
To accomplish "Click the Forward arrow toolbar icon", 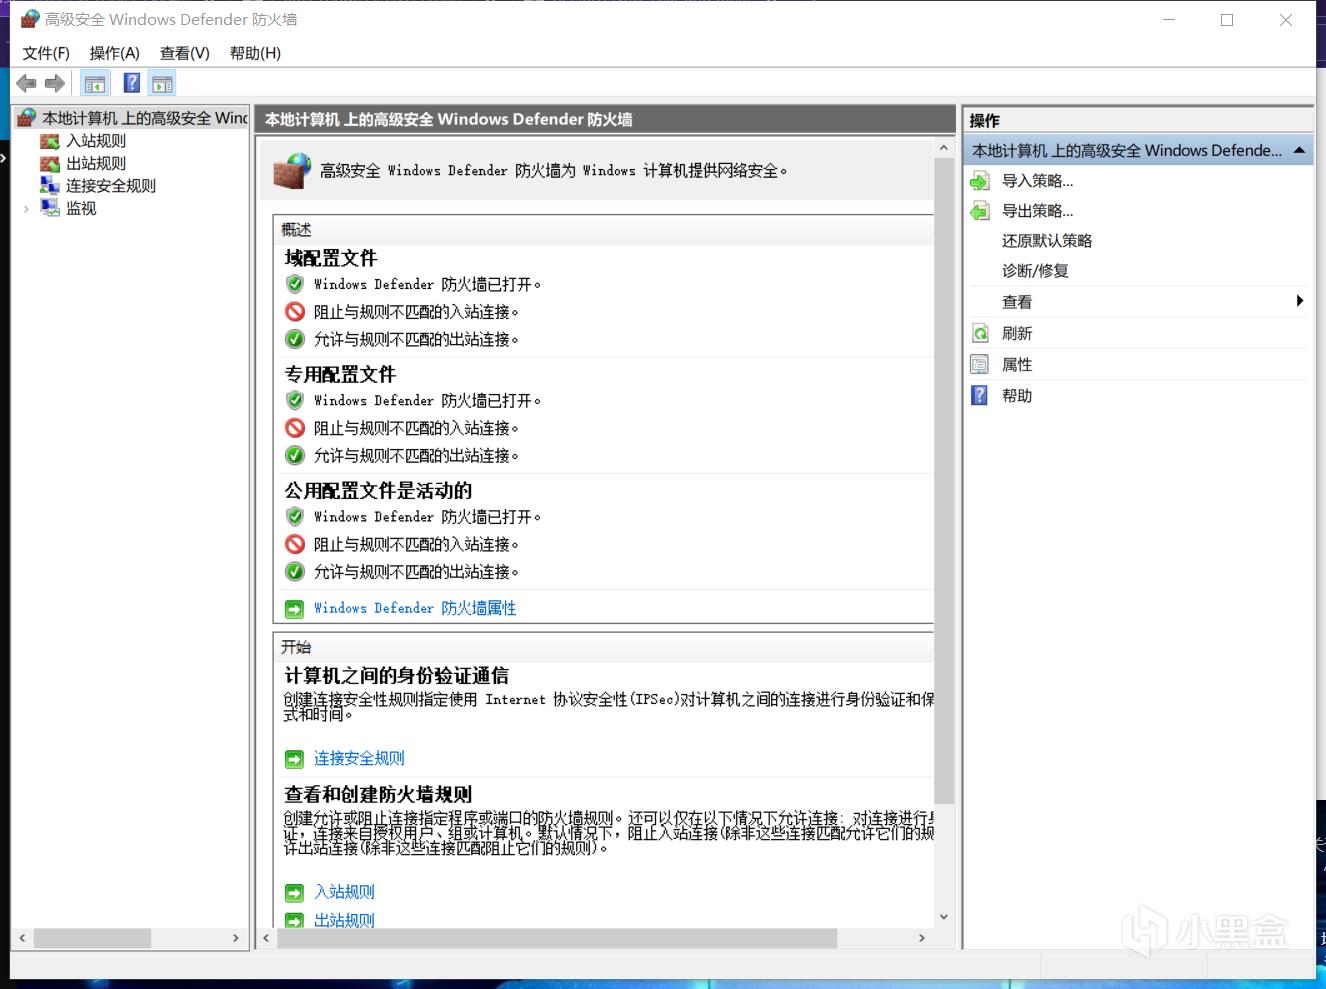I will tap(55, 83).
